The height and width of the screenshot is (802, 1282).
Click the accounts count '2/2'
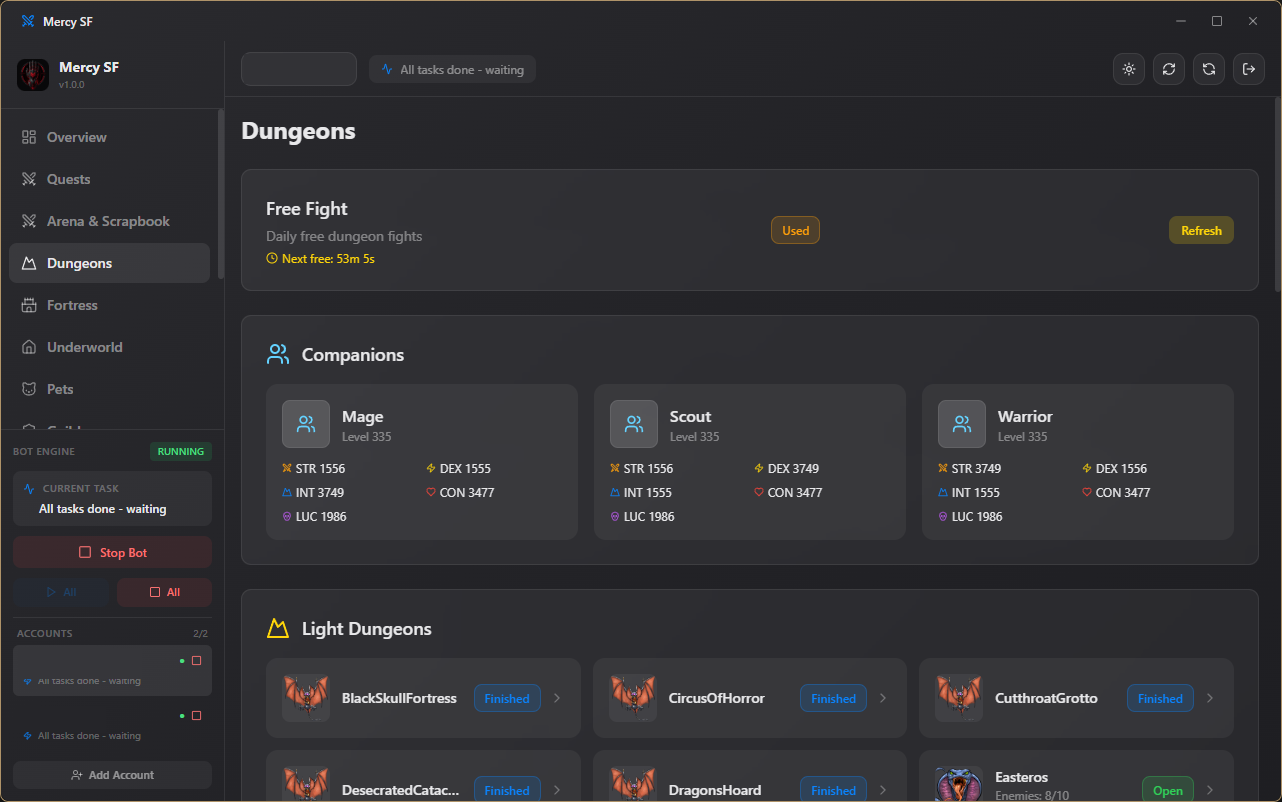click(200, 633)
